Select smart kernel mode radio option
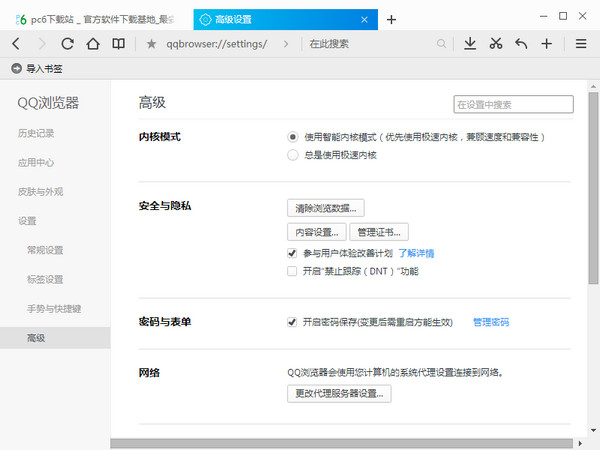 click(292, 137)
